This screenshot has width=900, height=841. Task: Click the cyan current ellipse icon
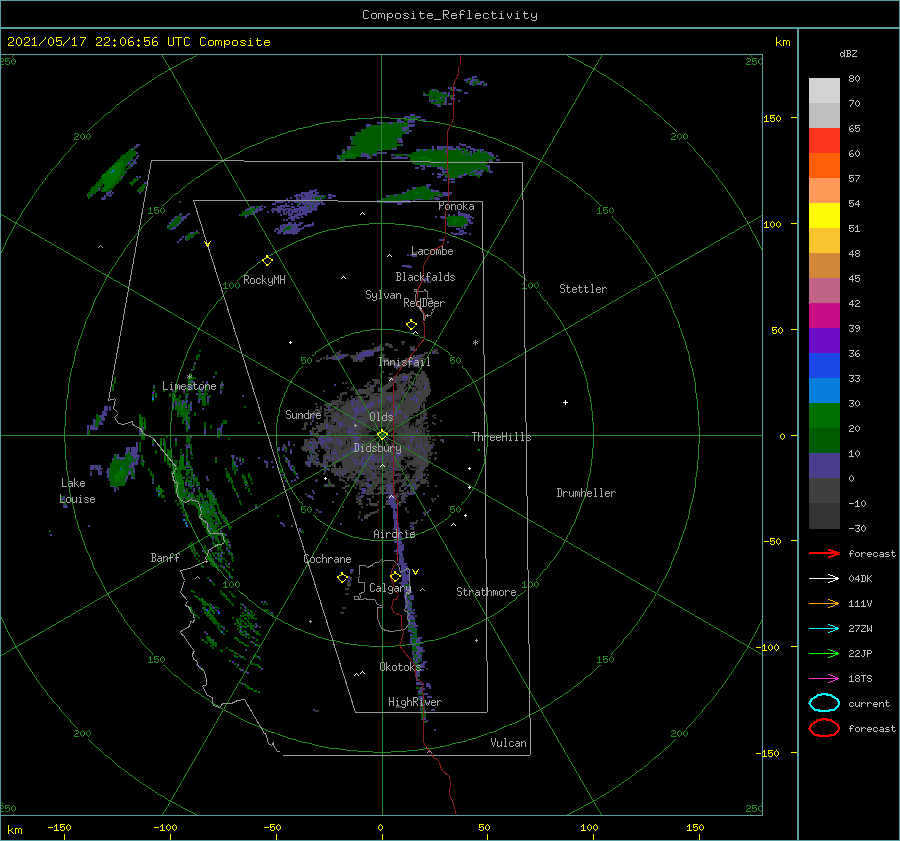pos(824,703)
